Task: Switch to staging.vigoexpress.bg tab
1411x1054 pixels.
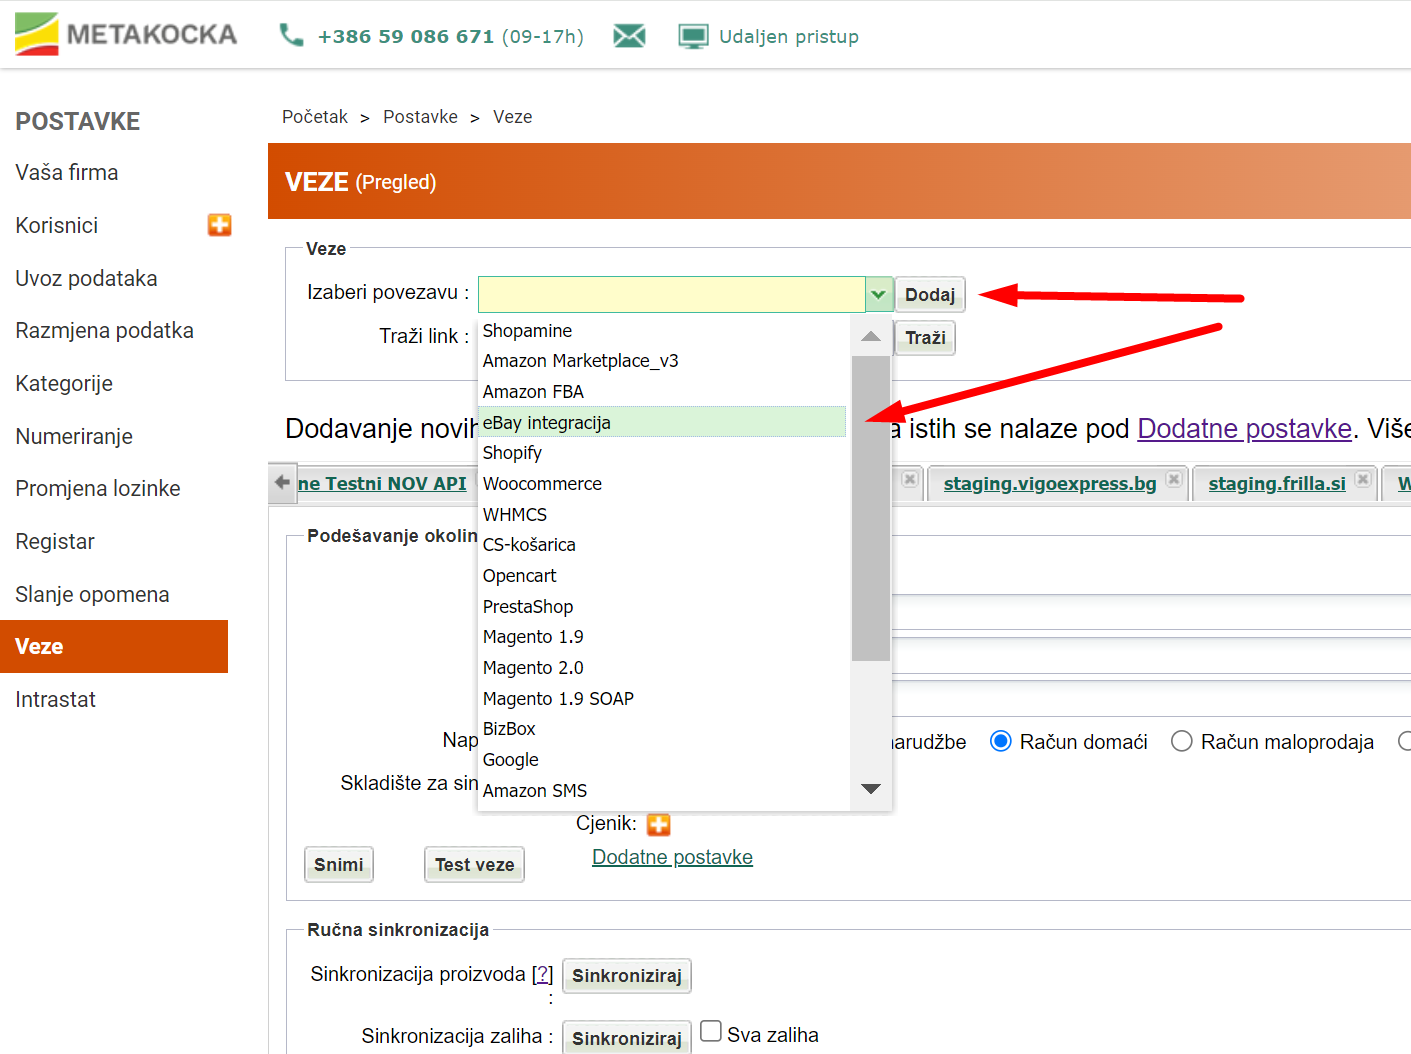Action: 1050,483
